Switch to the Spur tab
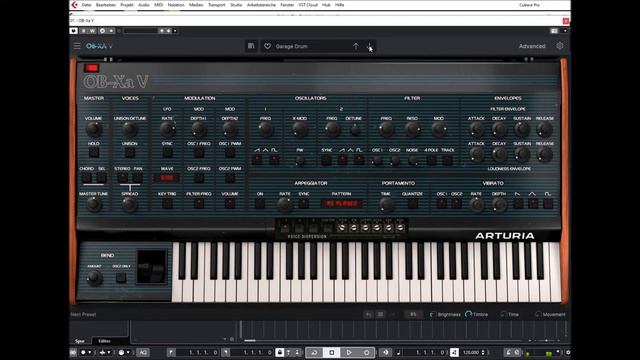 [80, 341]
